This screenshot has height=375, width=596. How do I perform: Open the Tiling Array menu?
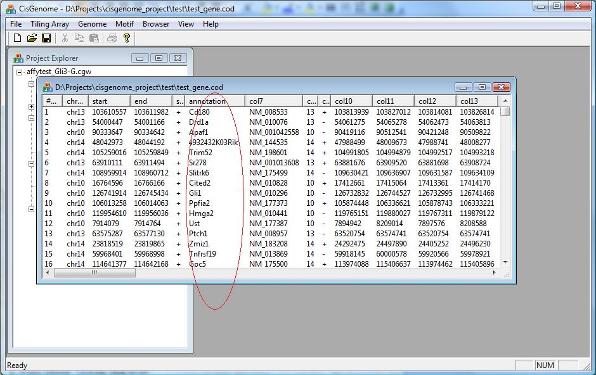pyautogui.click(x=49, y=24)
